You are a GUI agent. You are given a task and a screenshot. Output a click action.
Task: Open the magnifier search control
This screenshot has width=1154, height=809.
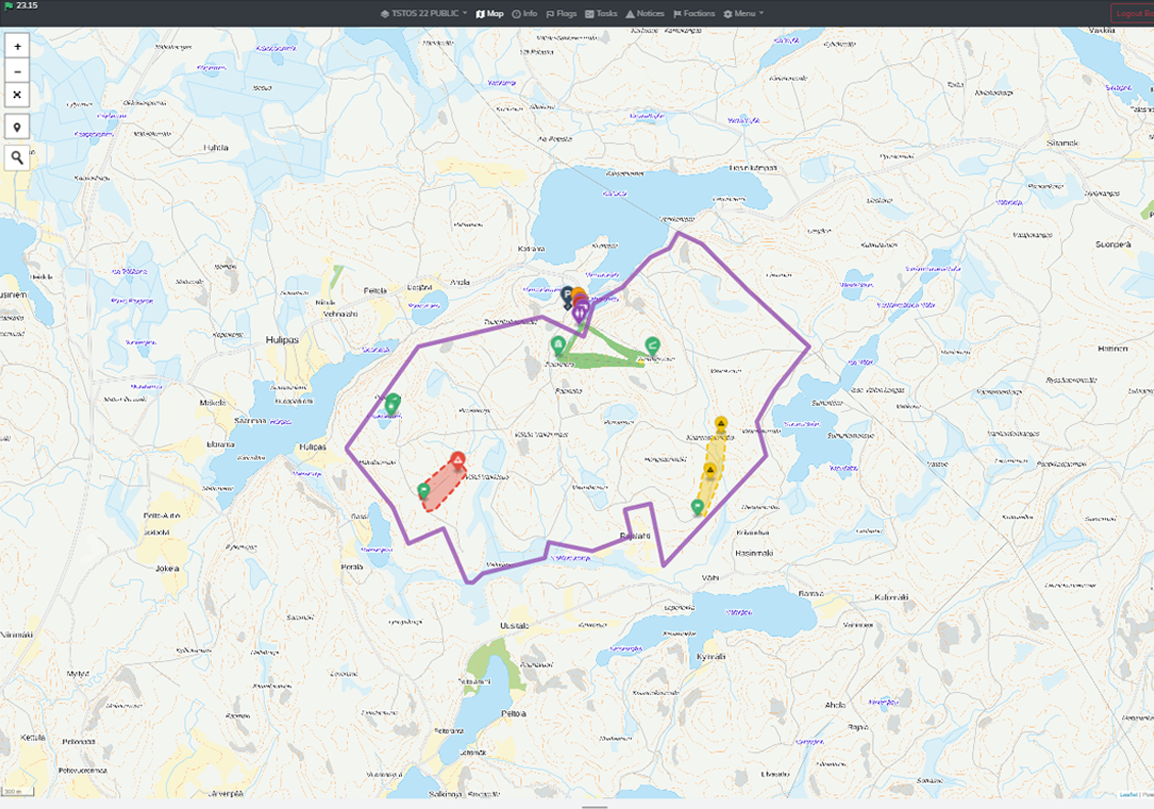[18, 158]
